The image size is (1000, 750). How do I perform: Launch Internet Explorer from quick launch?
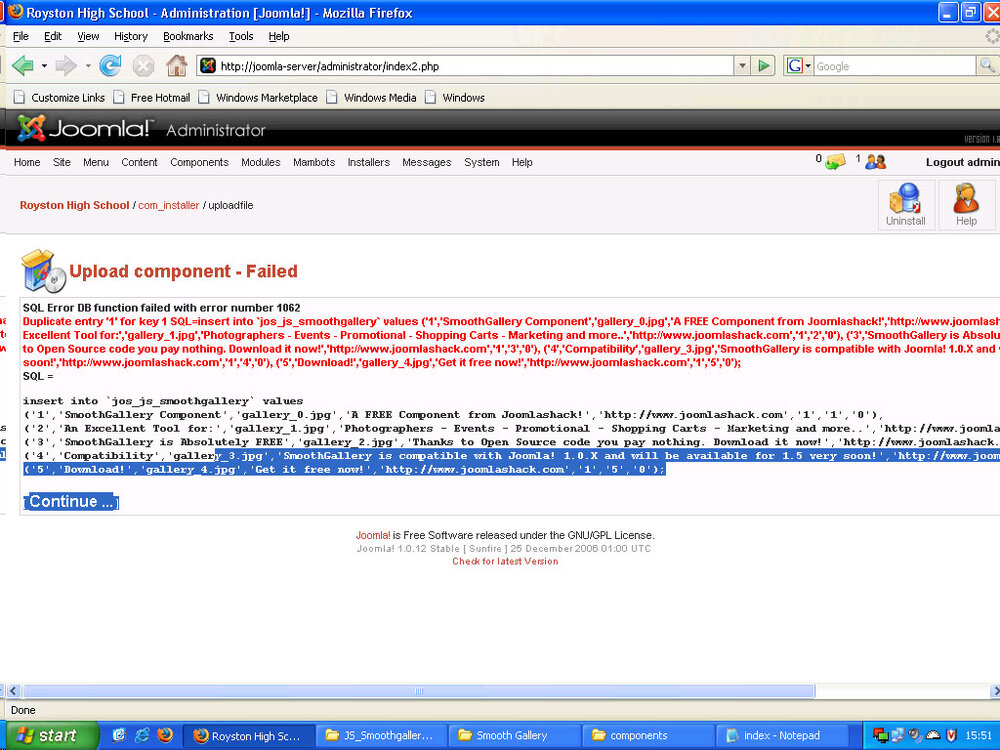pos(142,735)
